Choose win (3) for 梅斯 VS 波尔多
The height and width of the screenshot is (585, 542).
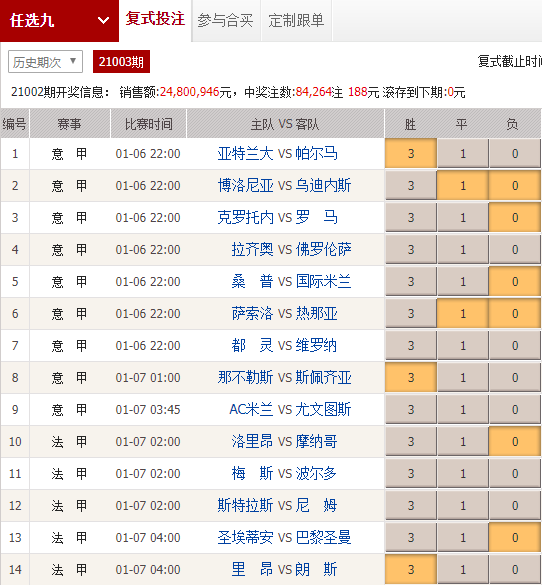411,474
